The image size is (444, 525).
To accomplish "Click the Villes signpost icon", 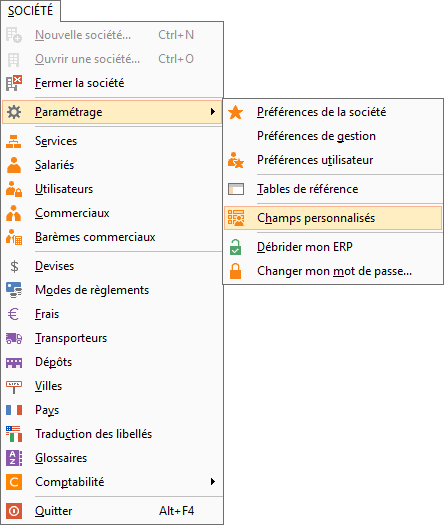I will [14, 387].
